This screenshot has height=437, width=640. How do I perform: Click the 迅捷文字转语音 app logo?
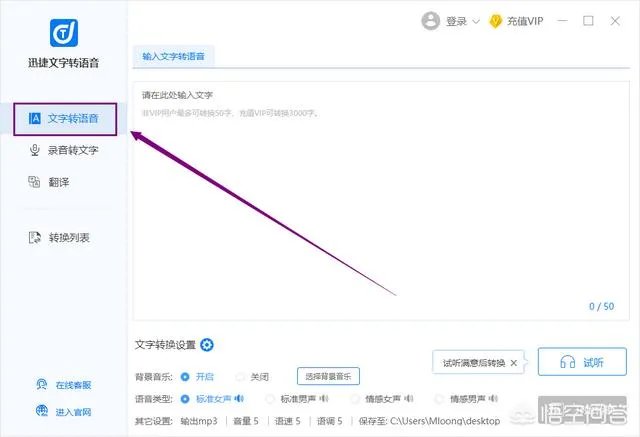pyautogui.click(x=64, y=33)
